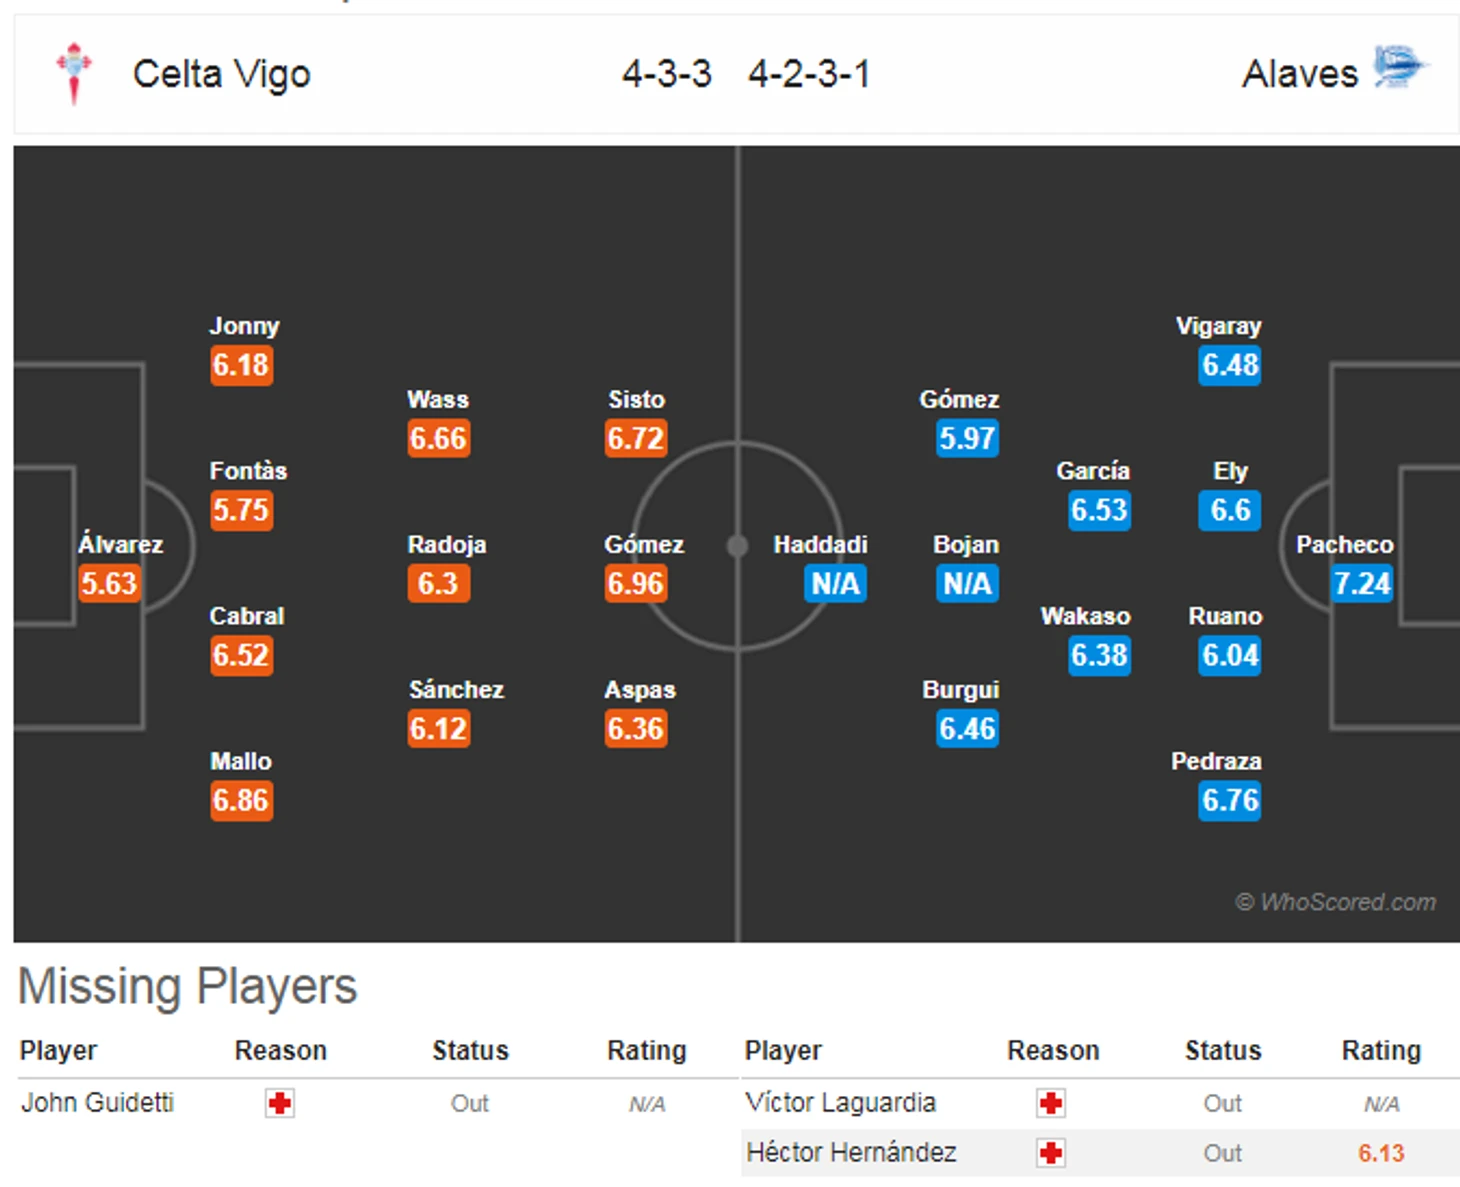Select Pedraza's 6.76 rating badge
The height and width of the screenshot is (1187, 1460).
click(1230, 801)
